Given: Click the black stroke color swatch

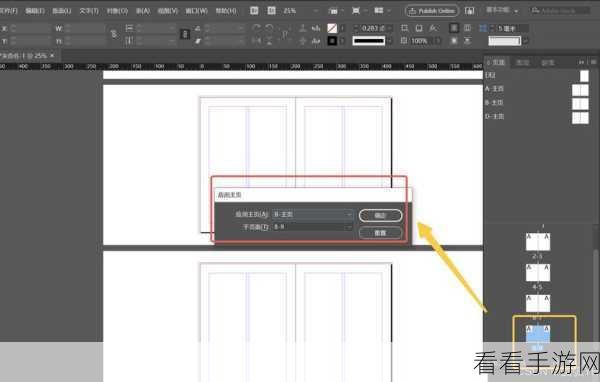Looking at the screenshot, I should (x=332, y=41).
